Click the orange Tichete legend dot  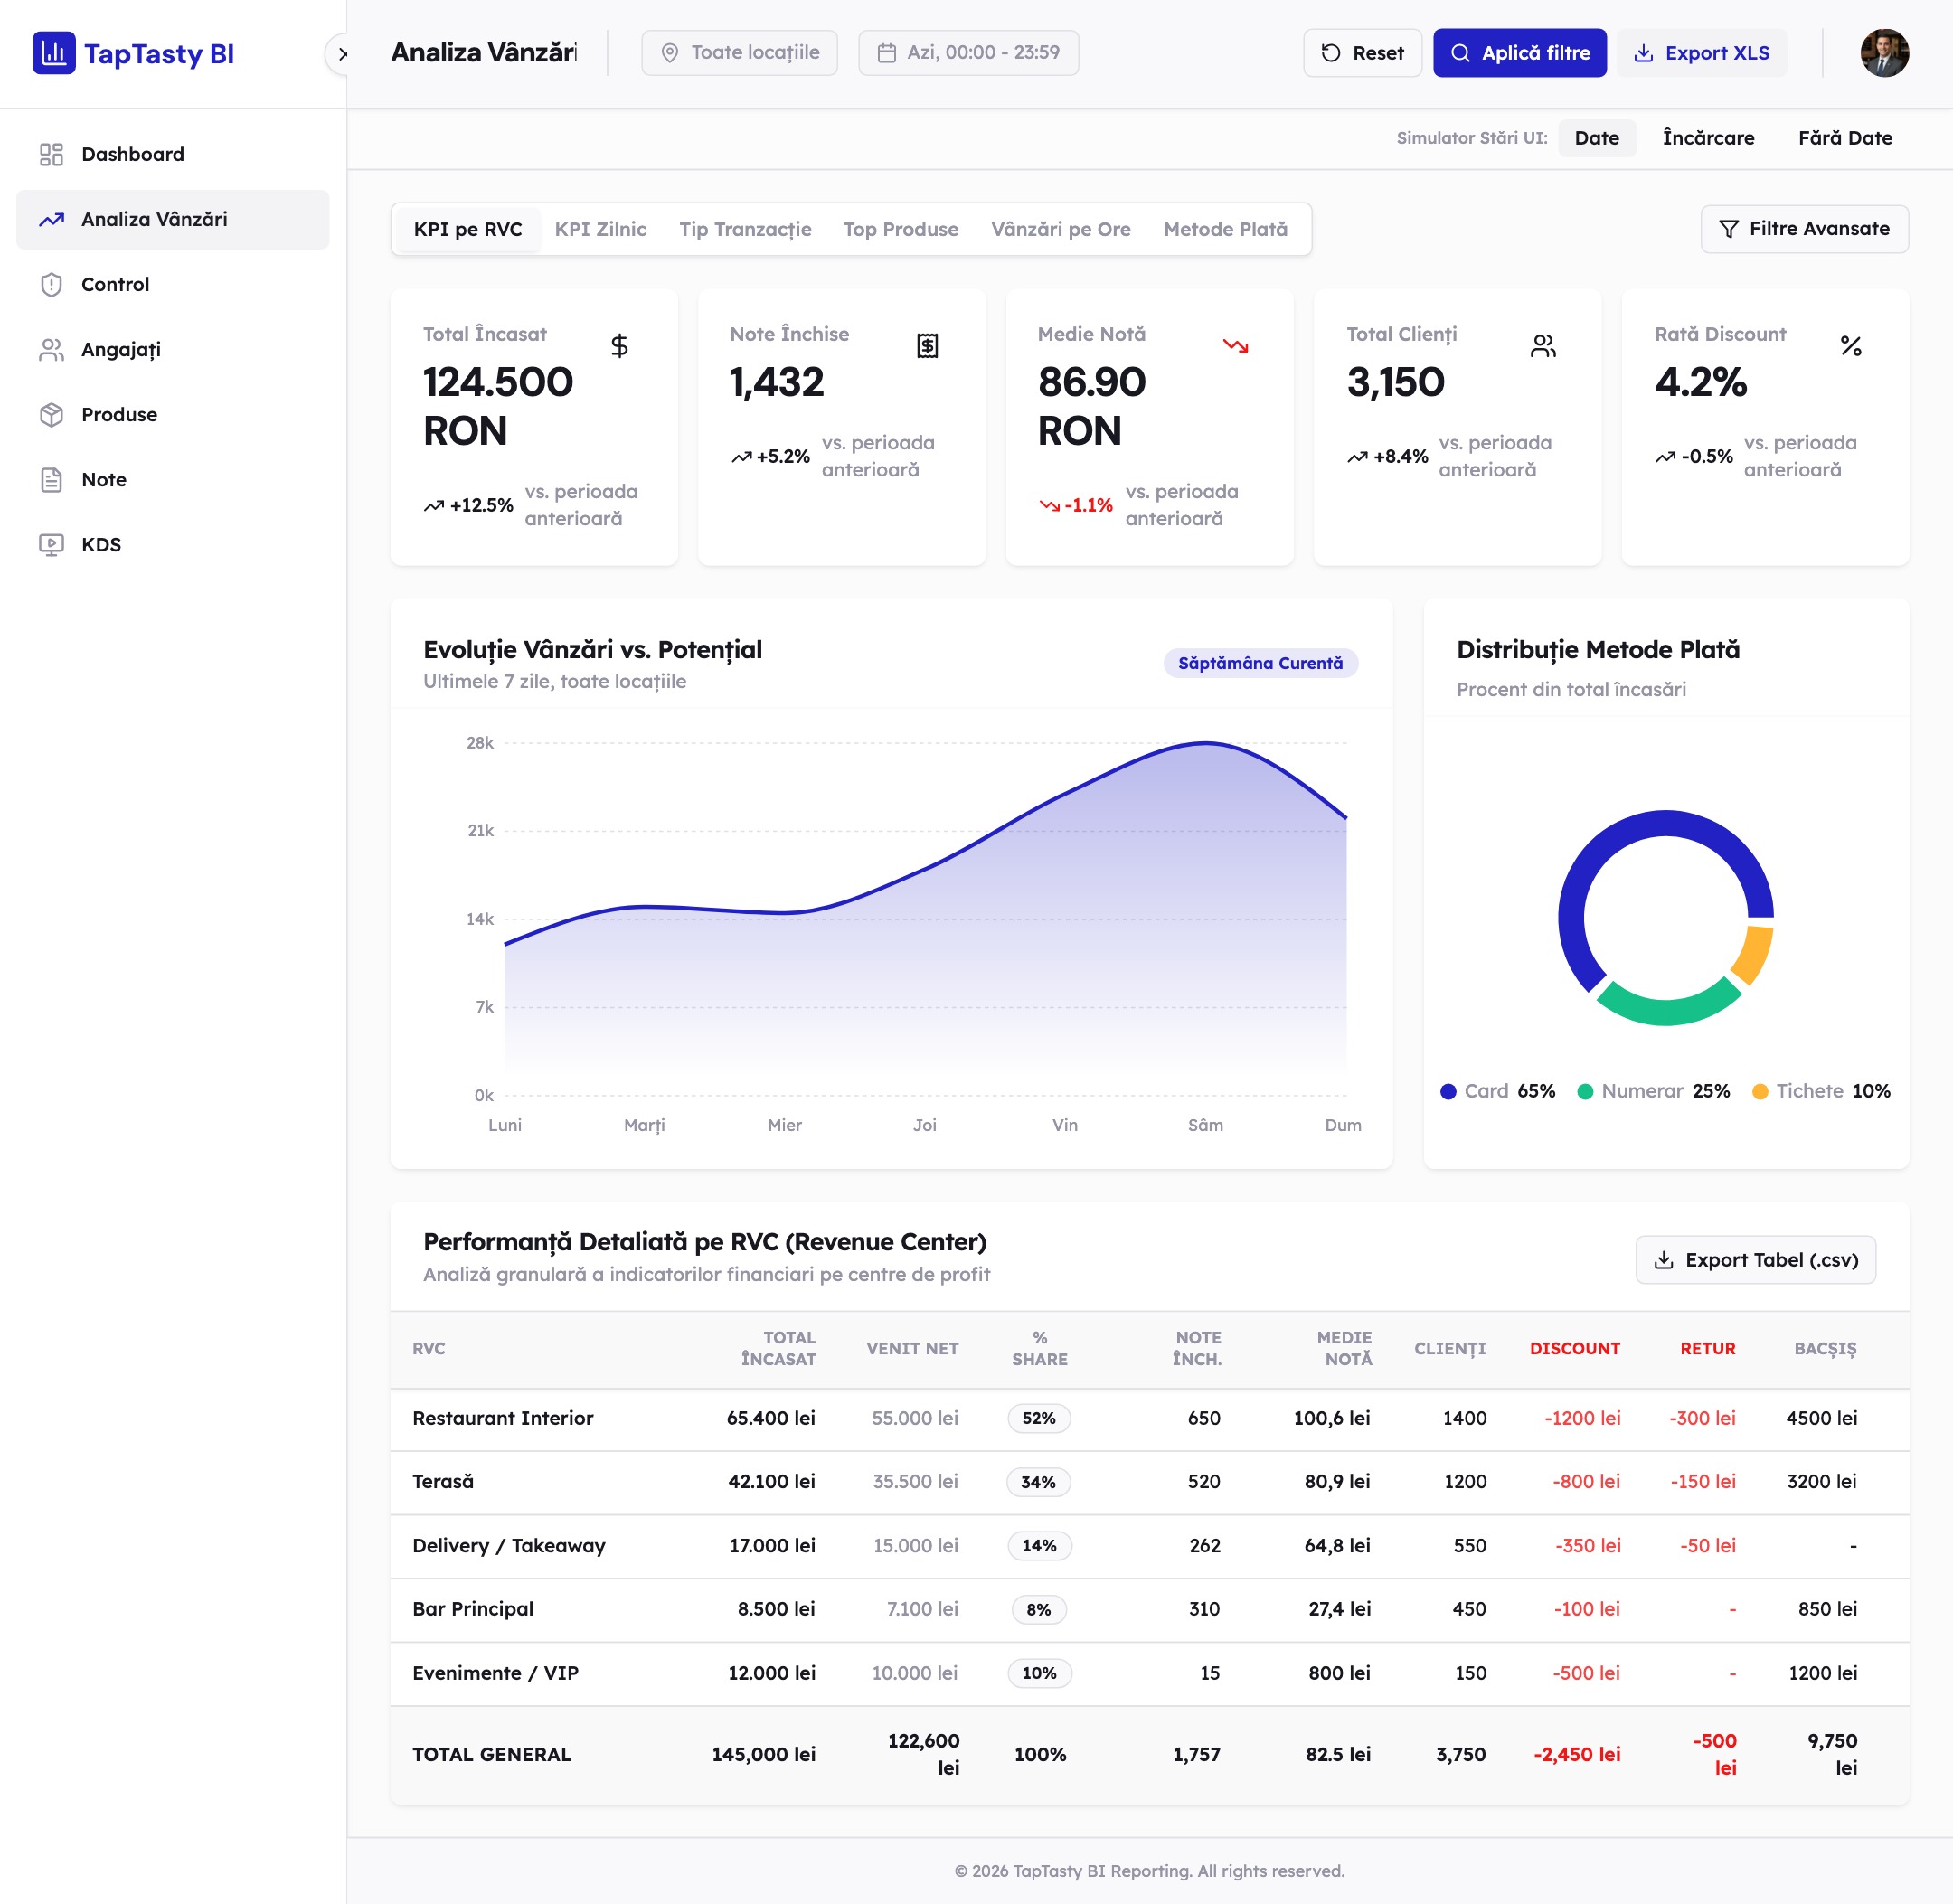1760,1091
